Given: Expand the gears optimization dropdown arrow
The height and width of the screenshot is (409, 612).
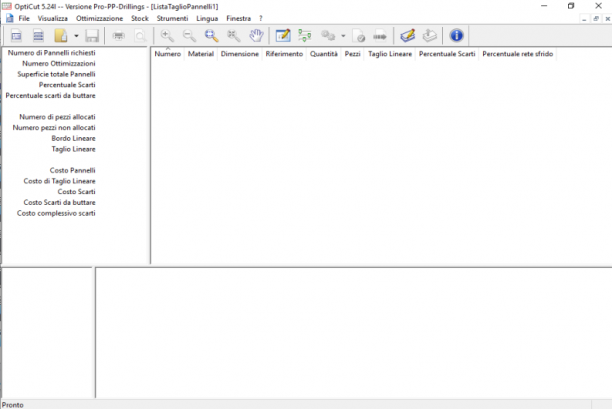Looking at the screenshot, I should [343, 36].
